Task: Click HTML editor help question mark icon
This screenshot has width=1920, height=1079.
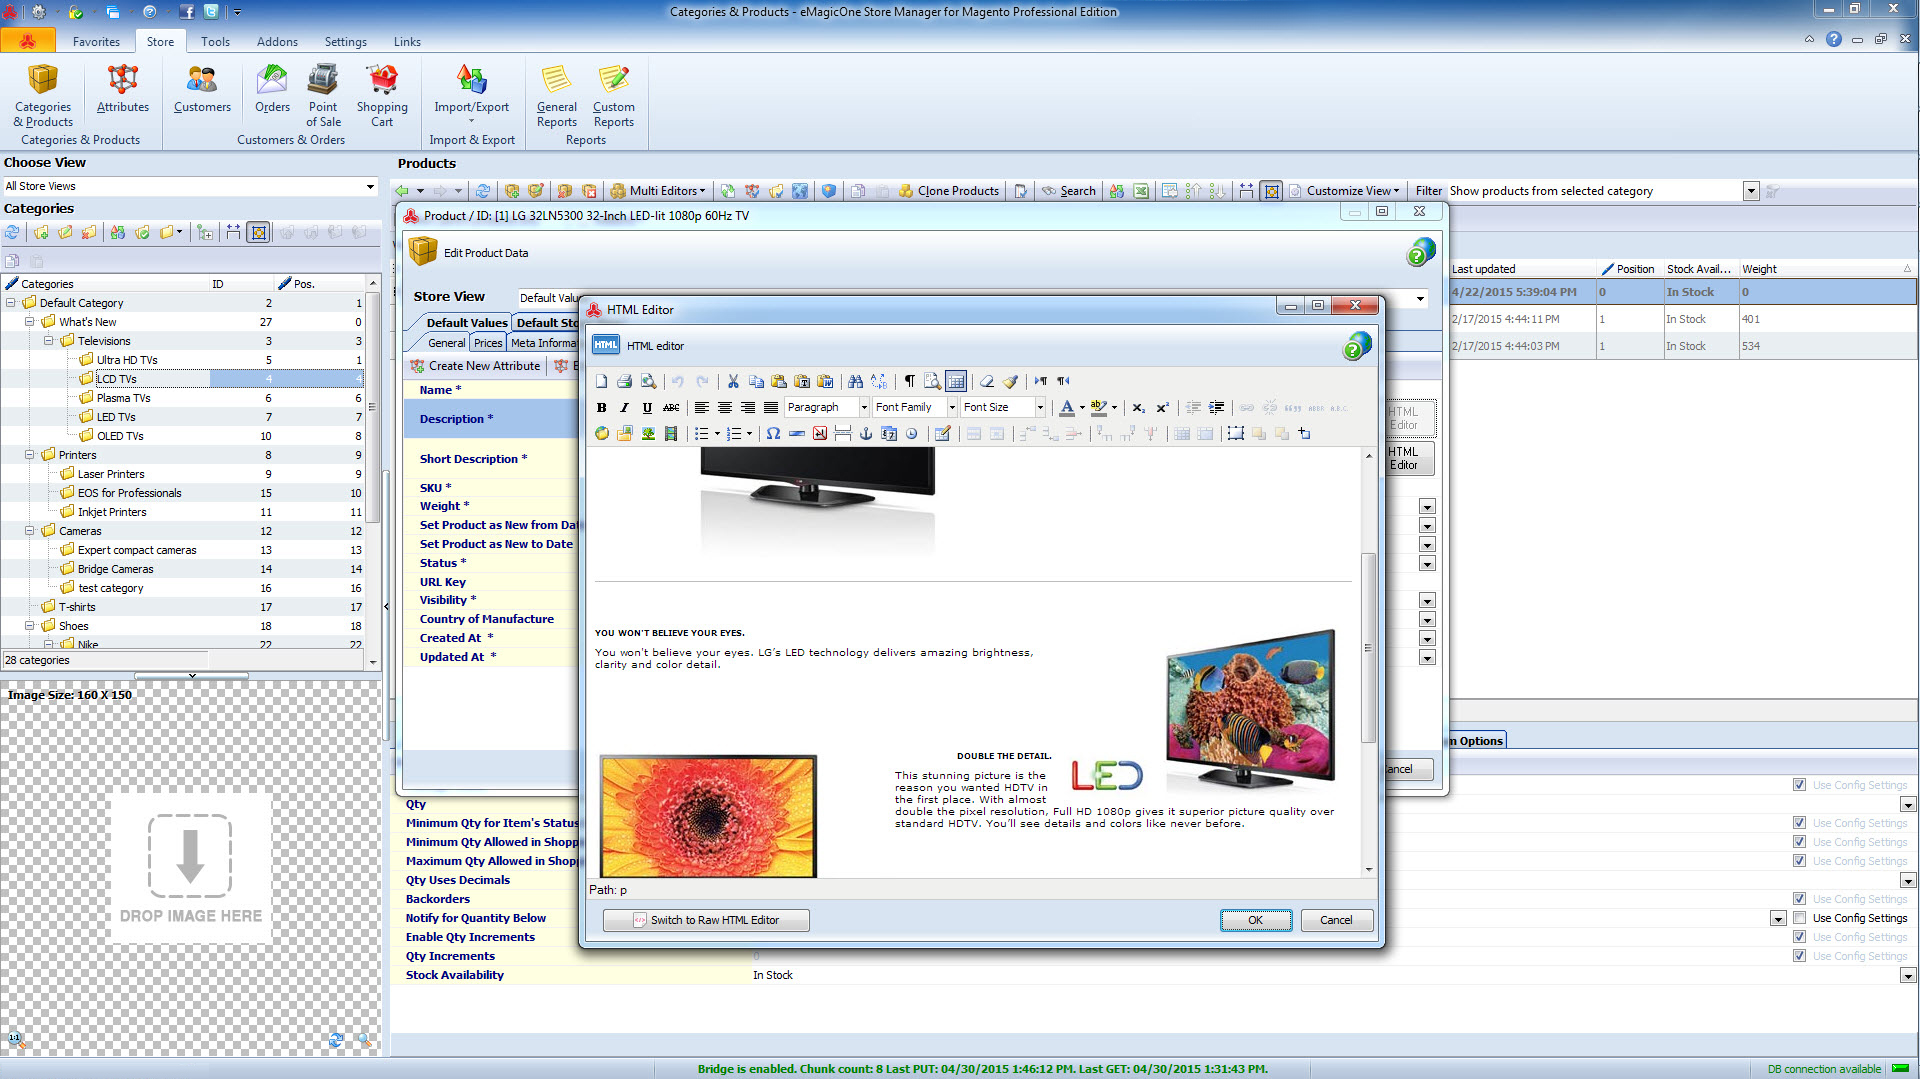Action: (1357, 346)
